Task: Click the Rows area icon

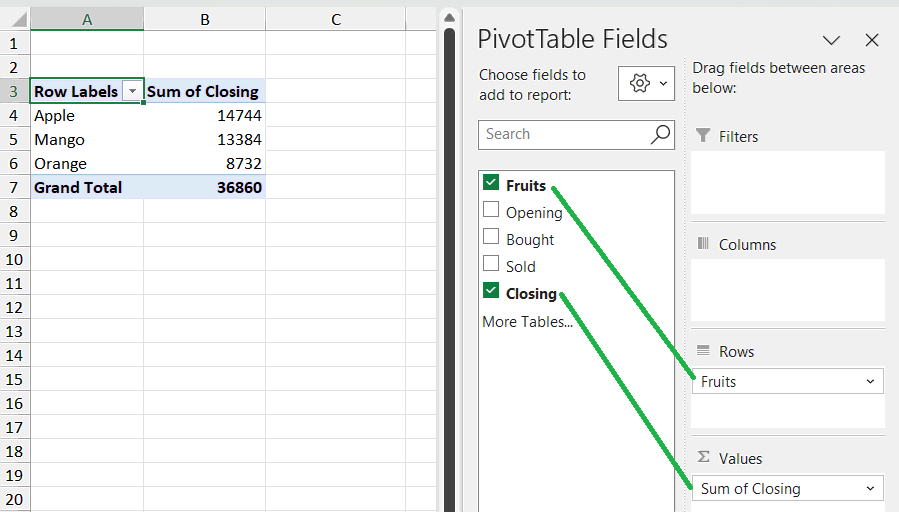Action: point(703,351)
